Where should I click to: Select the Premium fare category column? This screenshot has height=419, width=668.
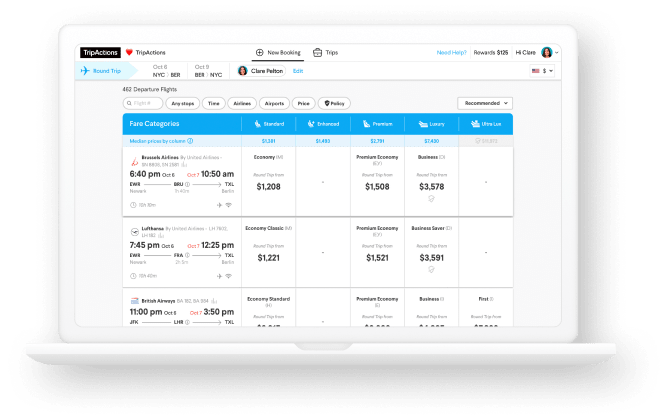click(x=377, y=124)
